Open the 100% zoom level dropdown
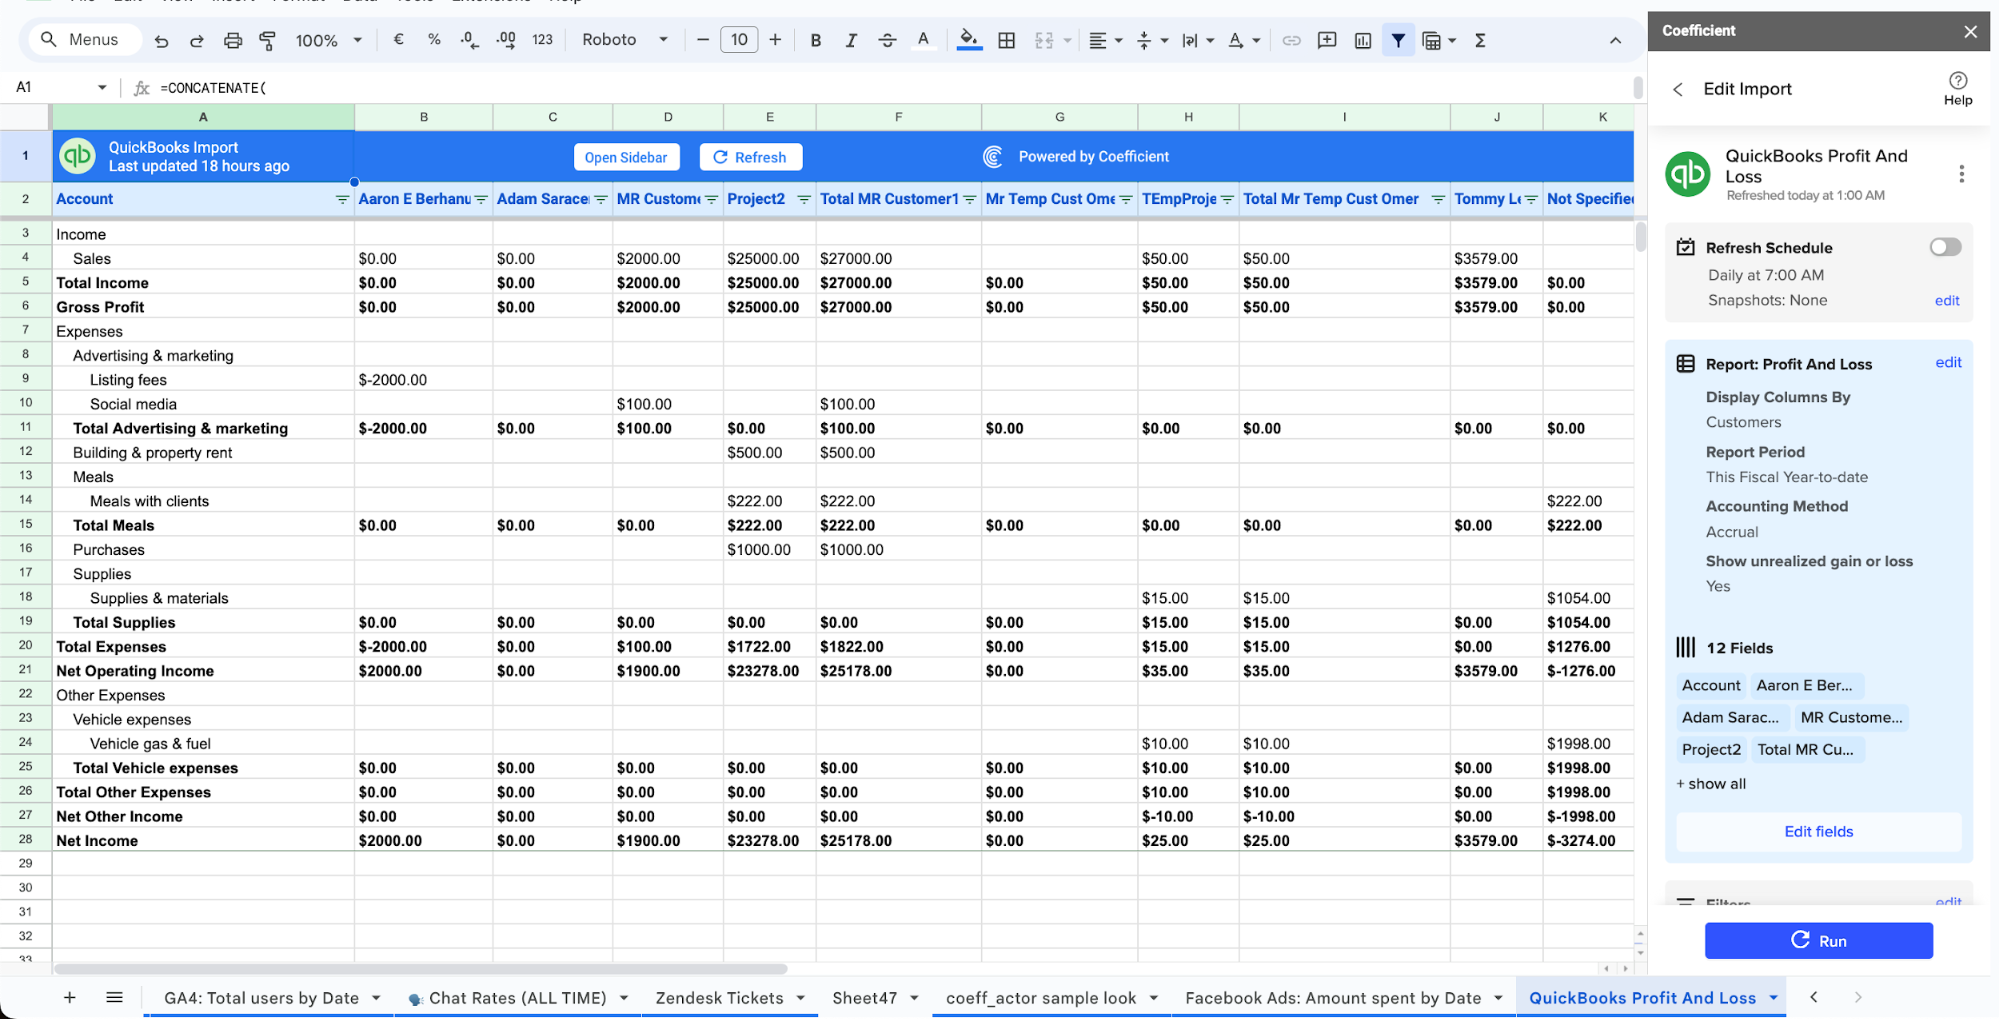Viewport: 1999px width, 1019px height. coord(329,40)
